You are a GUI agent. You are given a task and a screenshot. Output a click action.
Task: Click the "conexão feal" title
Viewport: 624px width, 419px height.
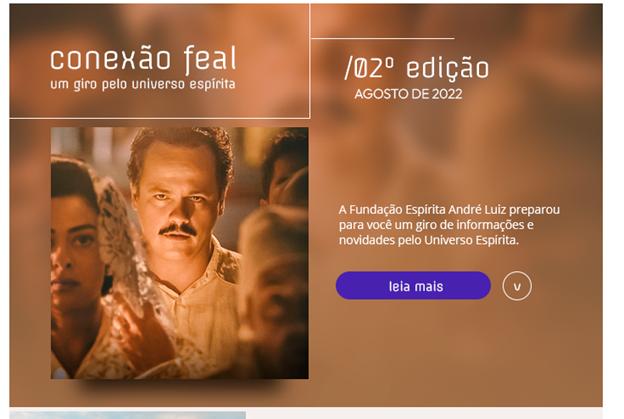tap(143, 59)
